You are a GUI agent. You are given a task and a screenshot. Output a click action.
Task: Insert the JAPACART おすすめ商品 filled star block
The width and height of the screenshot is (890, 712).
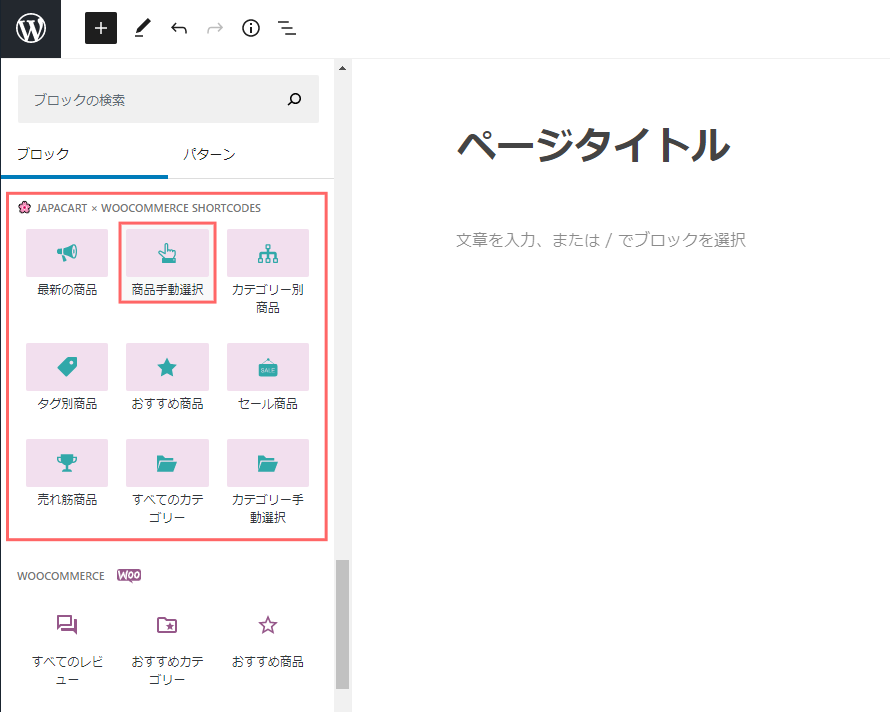[167, 377]
